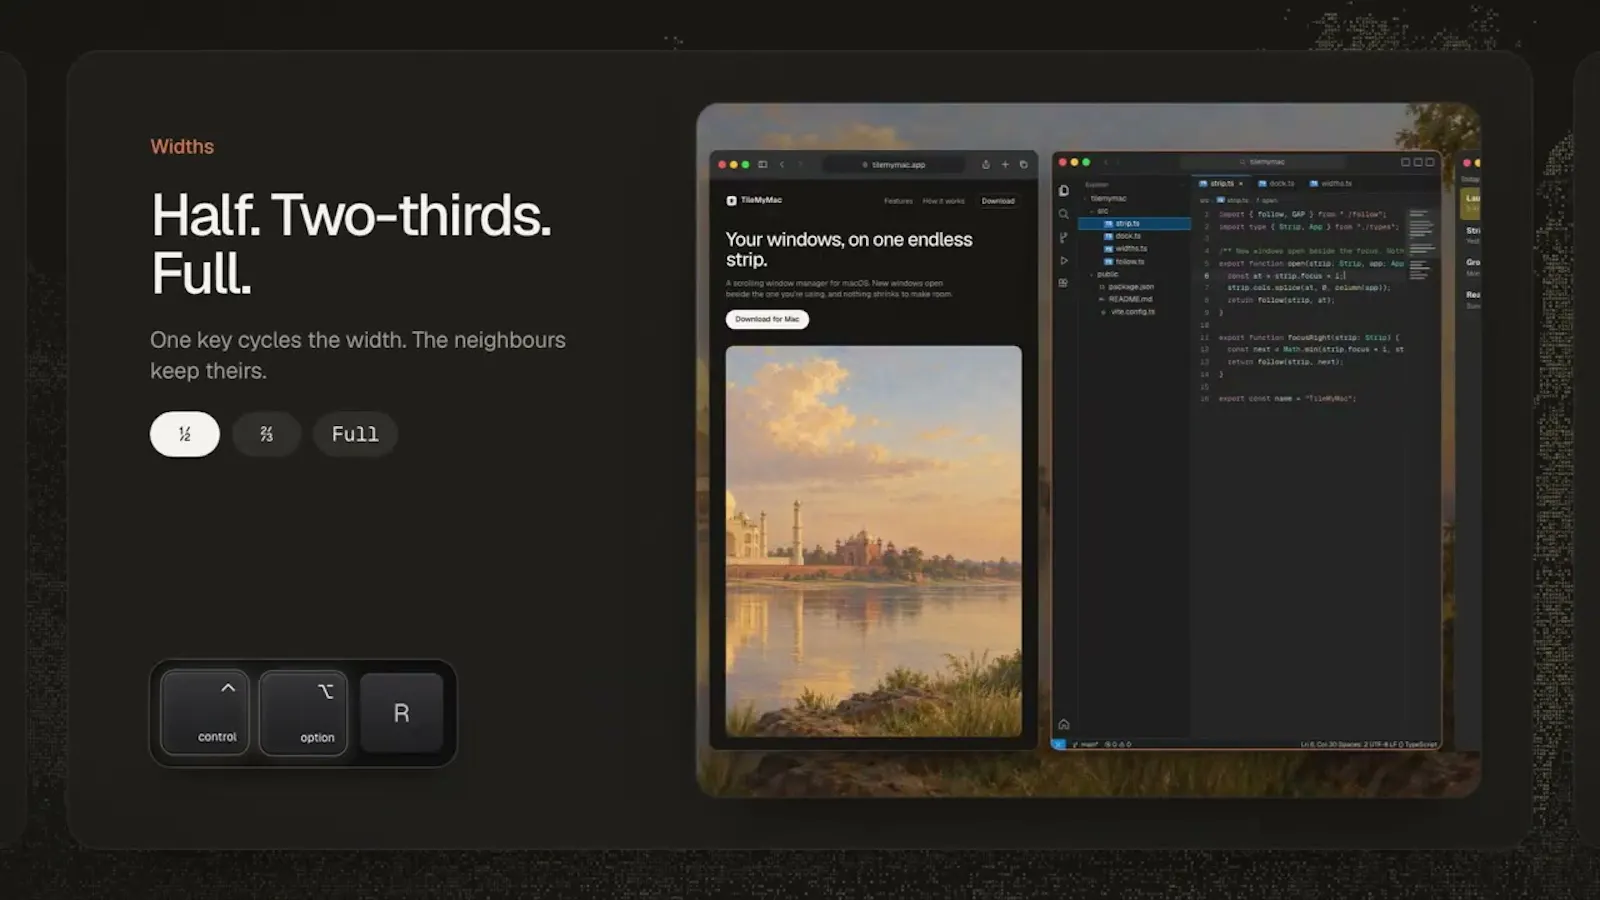Click the TileMyMac logo in page header
Screen dimensions: 1600x900
[x=754, y=200]
